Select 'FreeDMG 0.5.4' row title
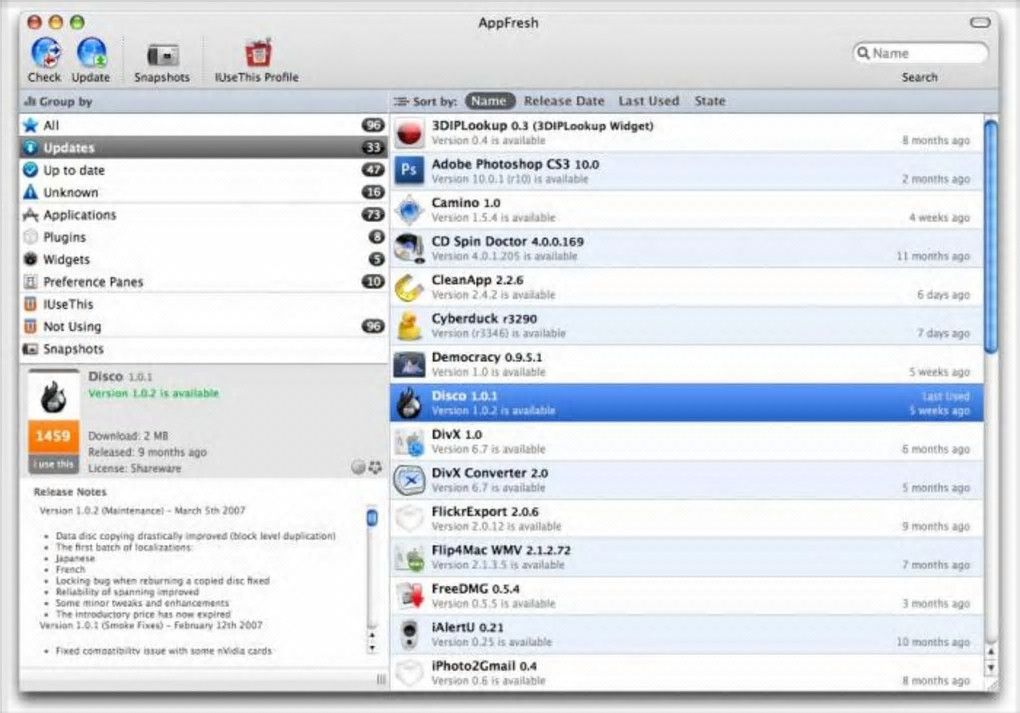The height and width of the screenshot is (713, 1020). click(x=476, y=589)
